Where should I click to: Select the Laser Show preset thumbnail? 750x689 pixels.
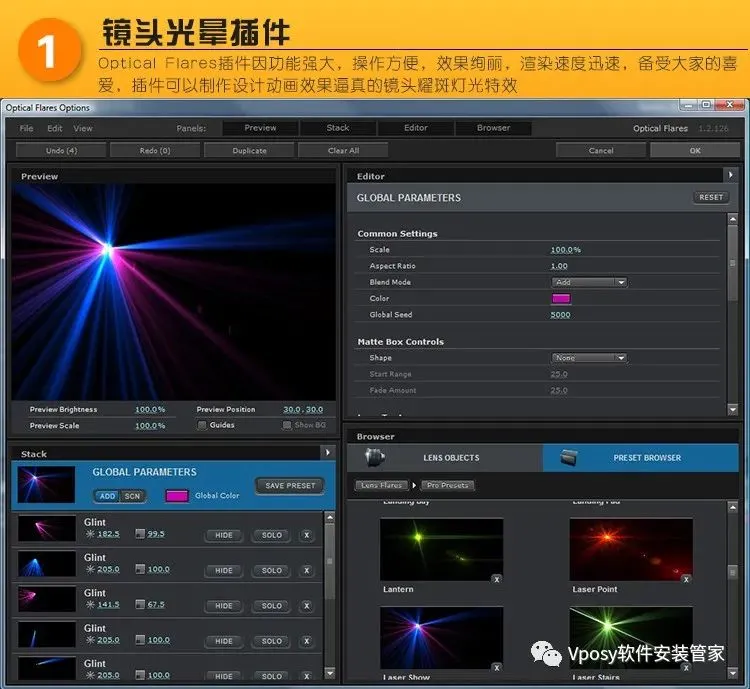441,638
